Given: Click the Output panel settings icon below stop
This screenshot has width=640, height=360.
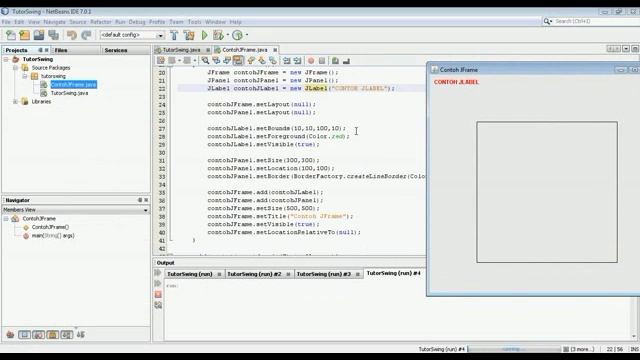Looking at the screenshot, I should 158,305.
